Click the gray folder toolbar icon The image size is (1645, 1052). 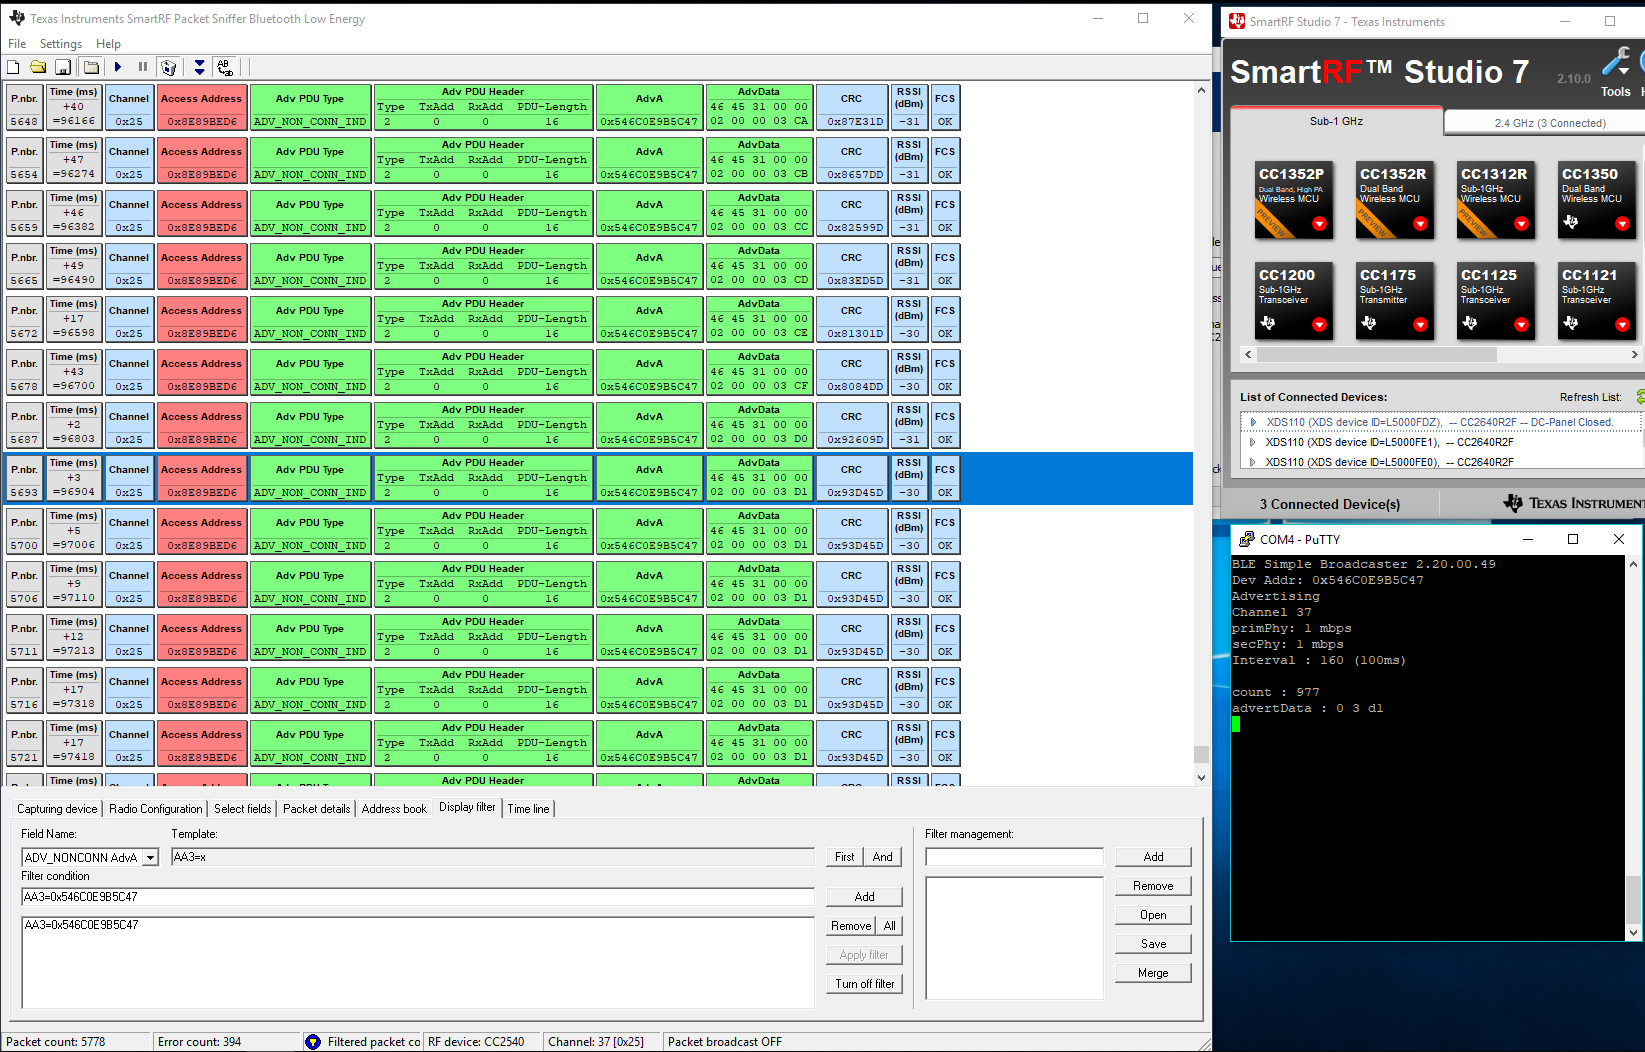coord(91,67)
